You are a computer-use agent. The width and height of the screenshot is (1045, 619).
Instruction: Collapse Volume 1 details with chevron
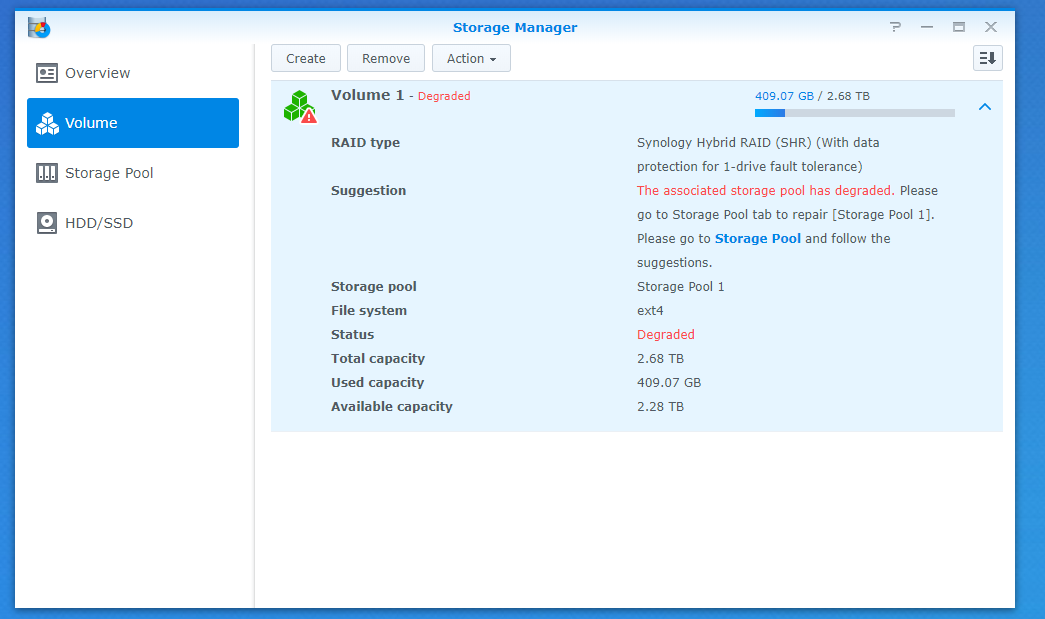[985, 107]
